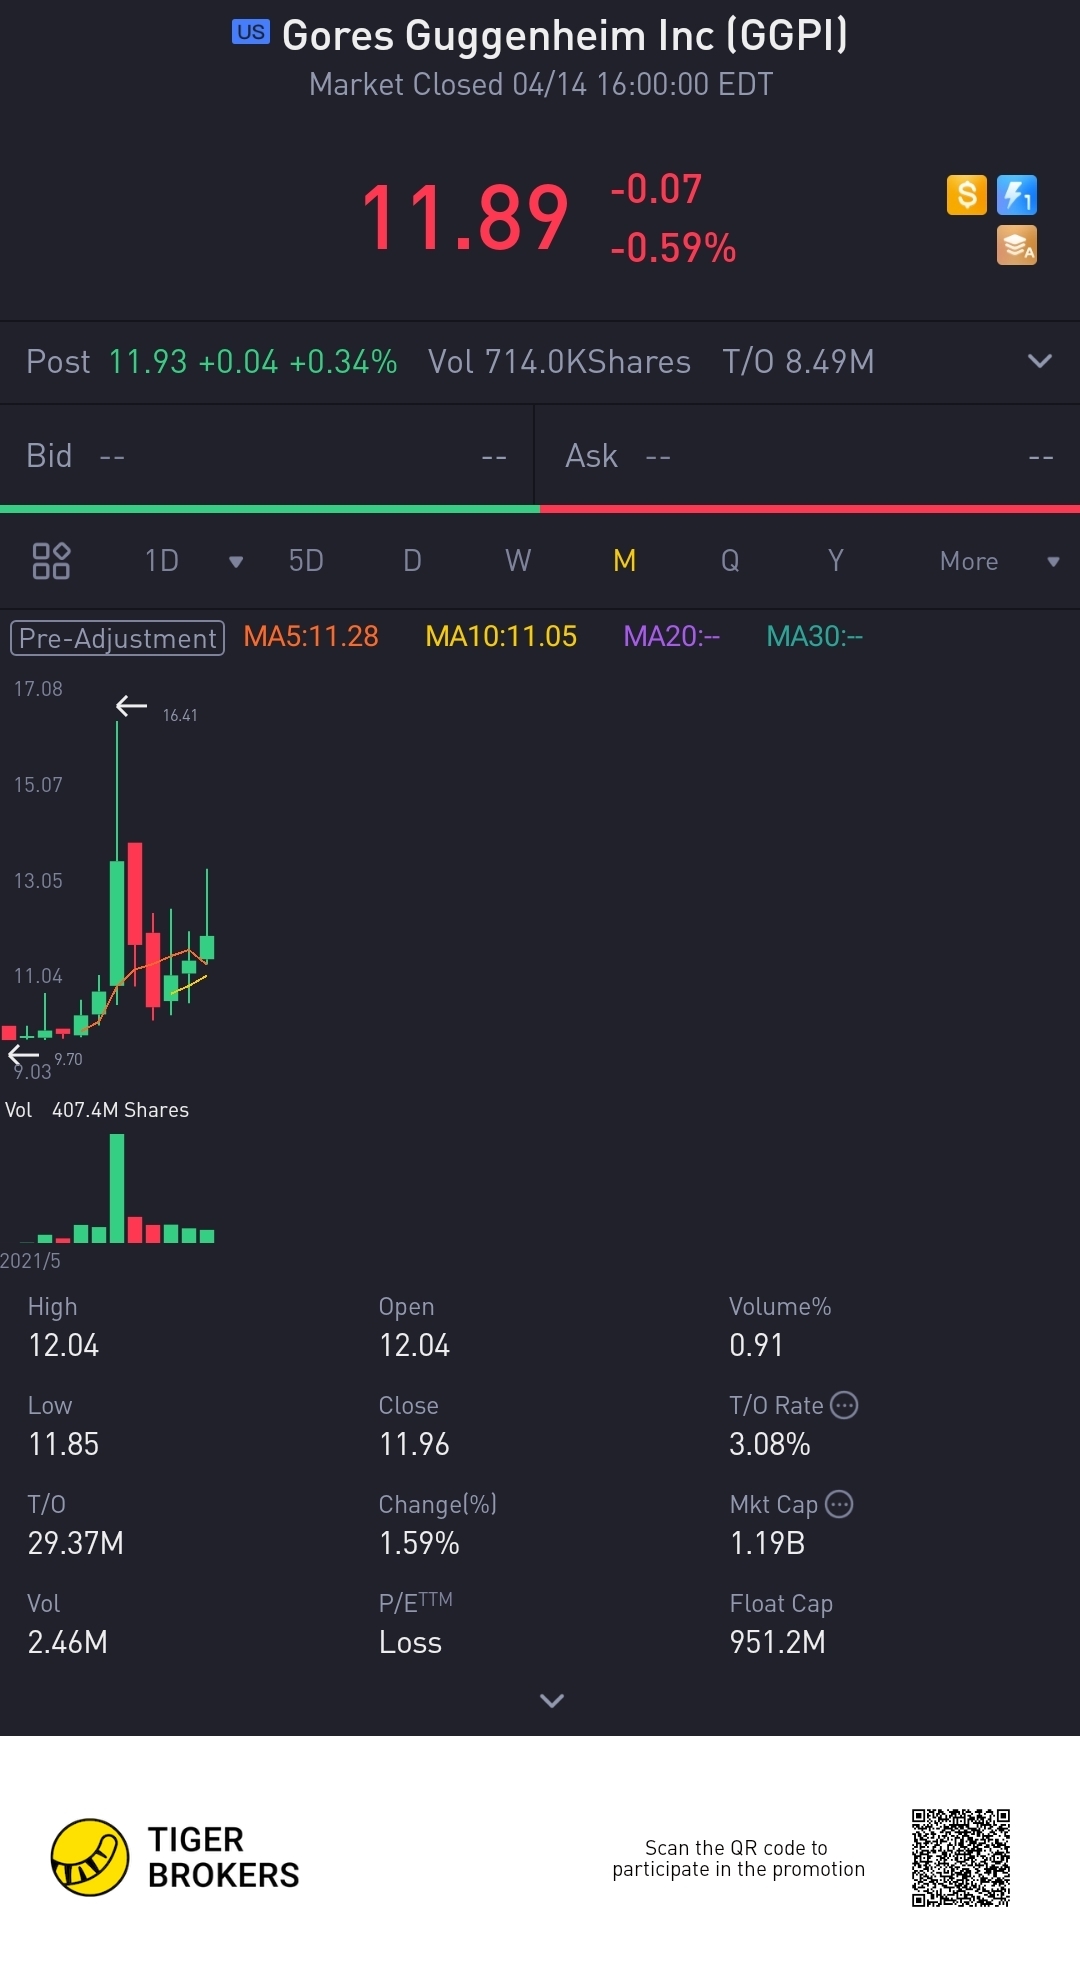Select the D daily chart tab
1080x1980 pixels.
point(412,561)
